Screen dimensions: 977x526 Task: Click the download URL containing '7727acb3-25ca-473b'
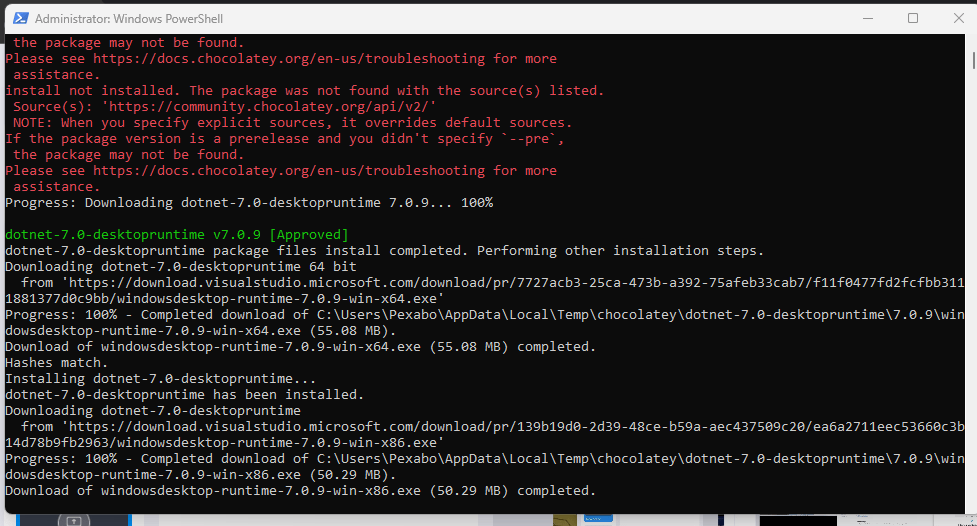(x=517, y=282)
